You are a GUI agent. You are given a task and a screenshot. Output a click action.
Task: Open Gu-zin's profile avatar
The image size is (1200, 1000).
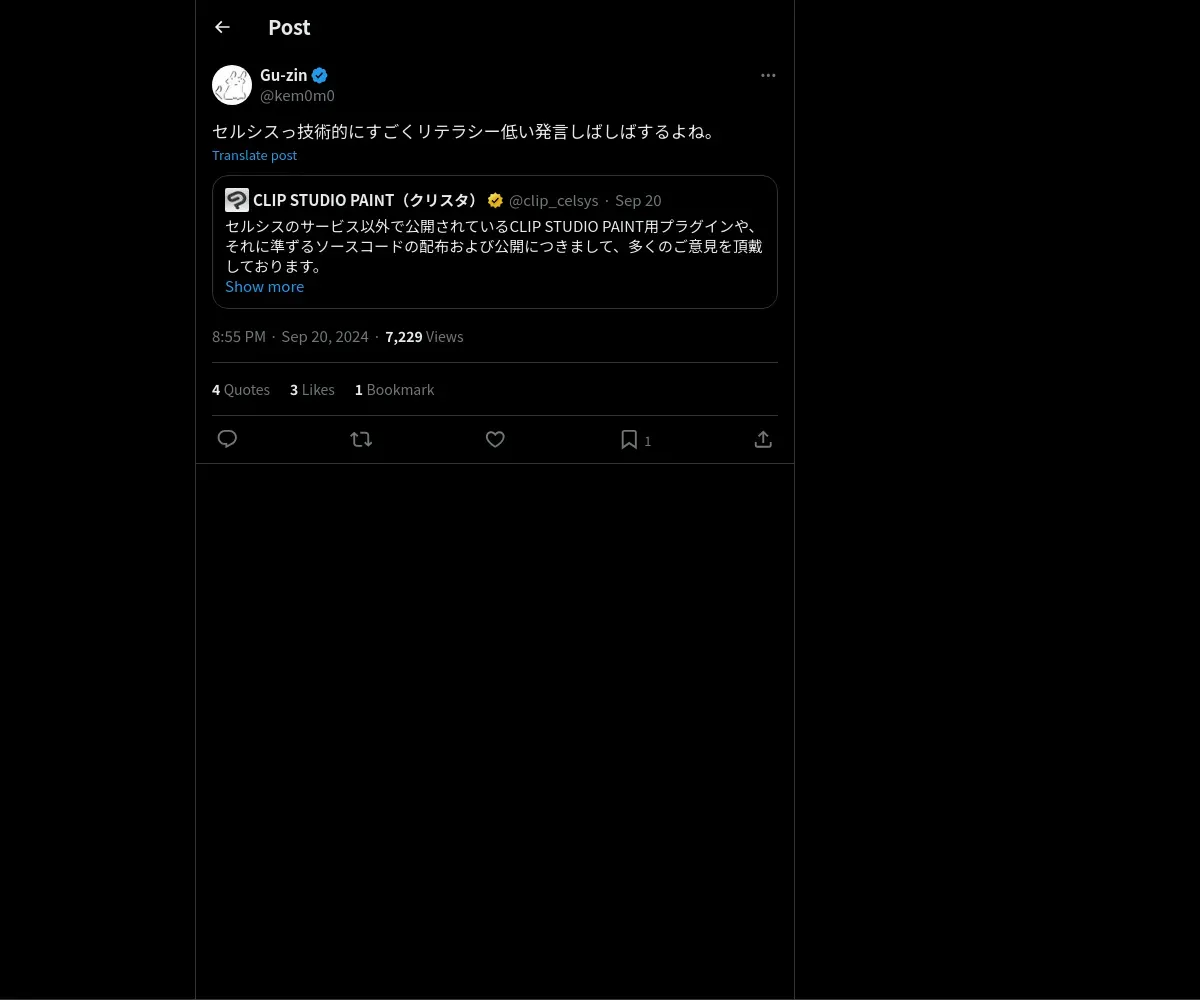(232, 85)
